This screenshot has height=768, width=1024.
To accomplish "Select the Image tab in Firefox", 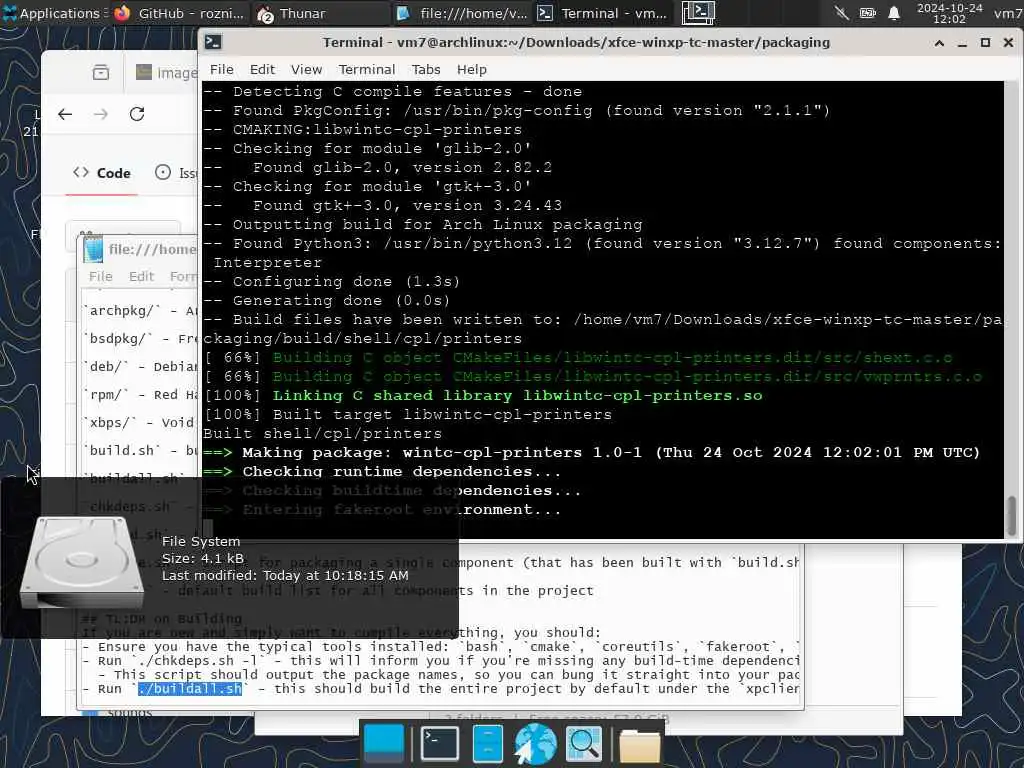I will tap(166, 72).
